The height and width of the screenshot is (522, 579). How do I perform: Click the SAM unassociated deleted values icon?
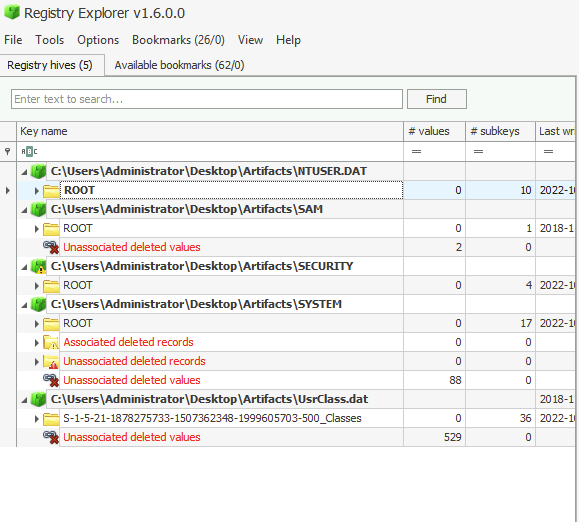coord(51,247)
